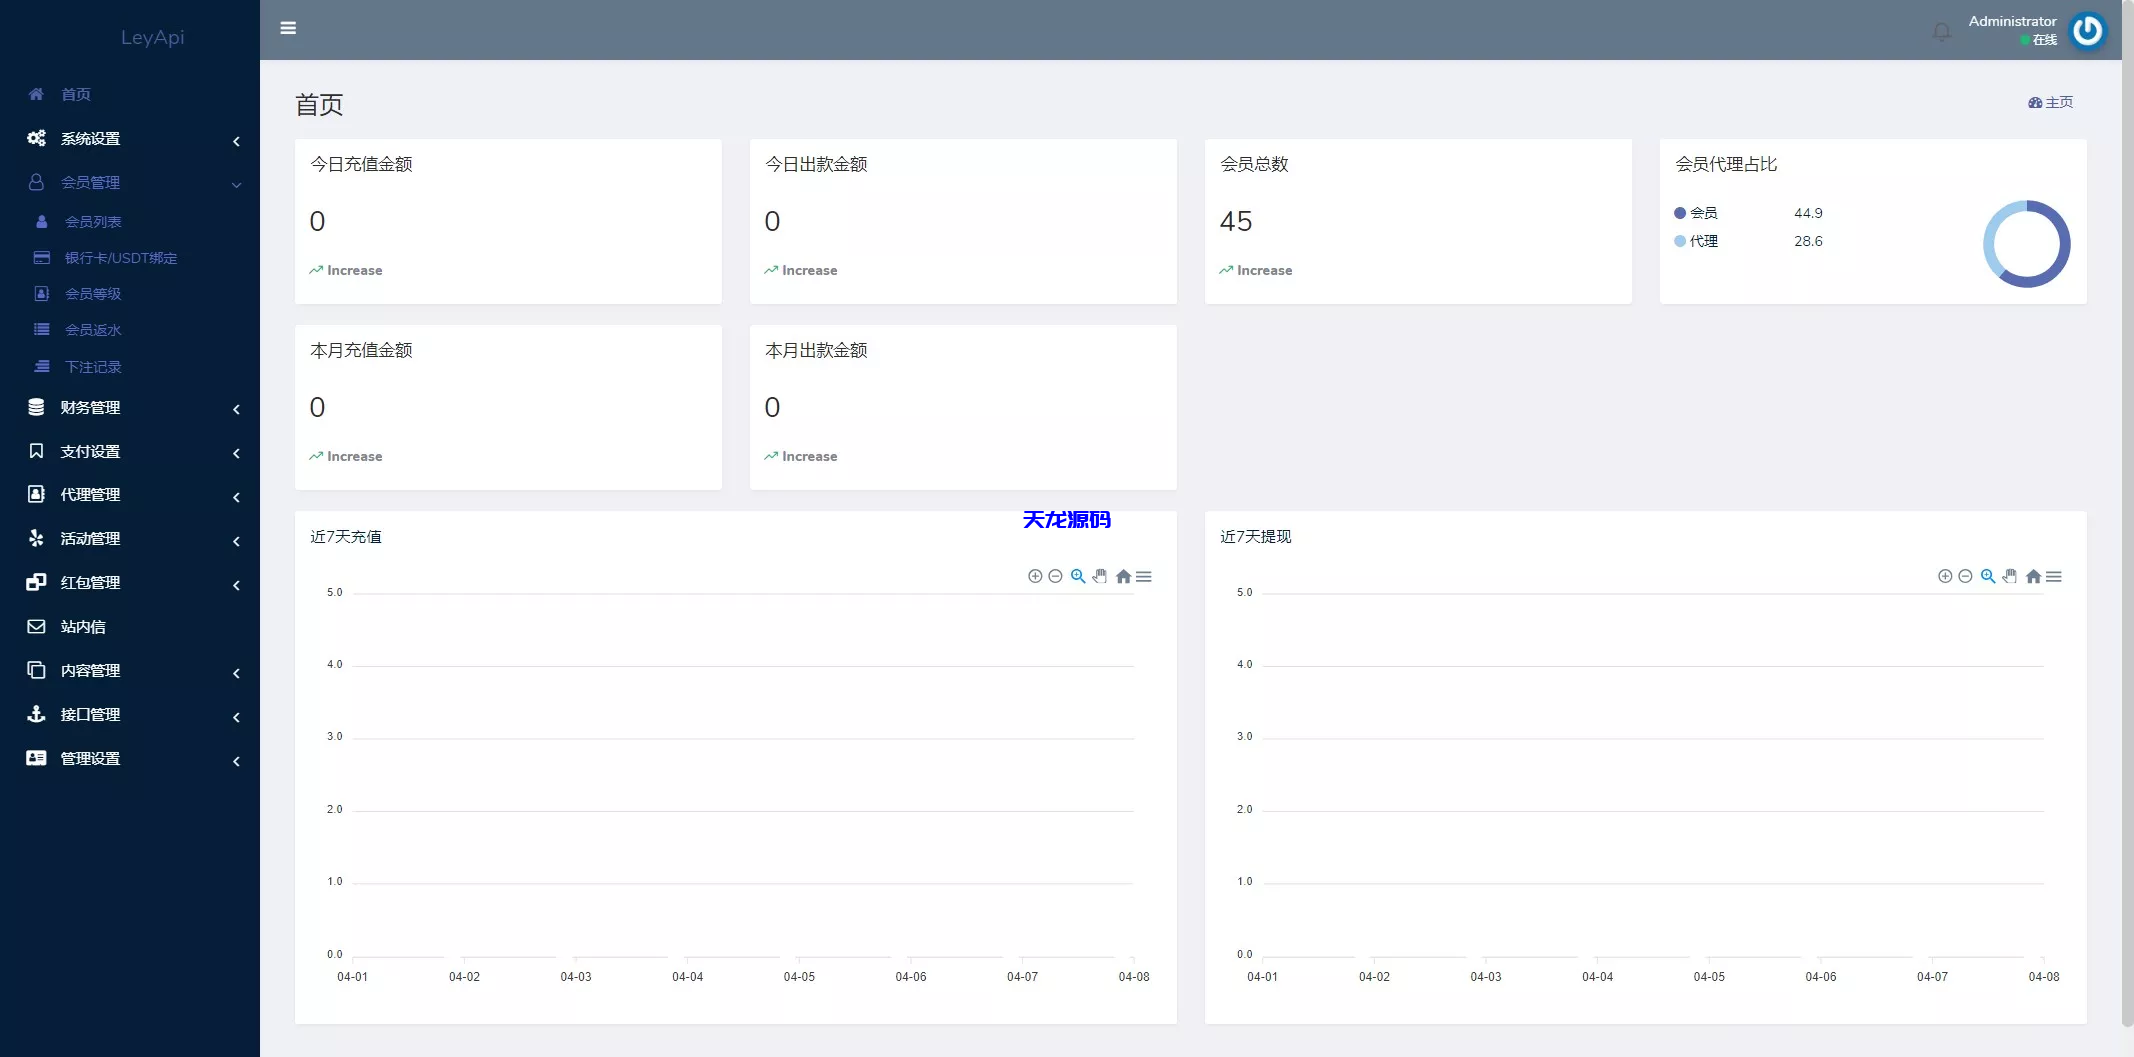Click the notification bell icon in top bar
Viewport: 2134px width, 1057px height.
pyautogui.click(x=1941, y=31)
